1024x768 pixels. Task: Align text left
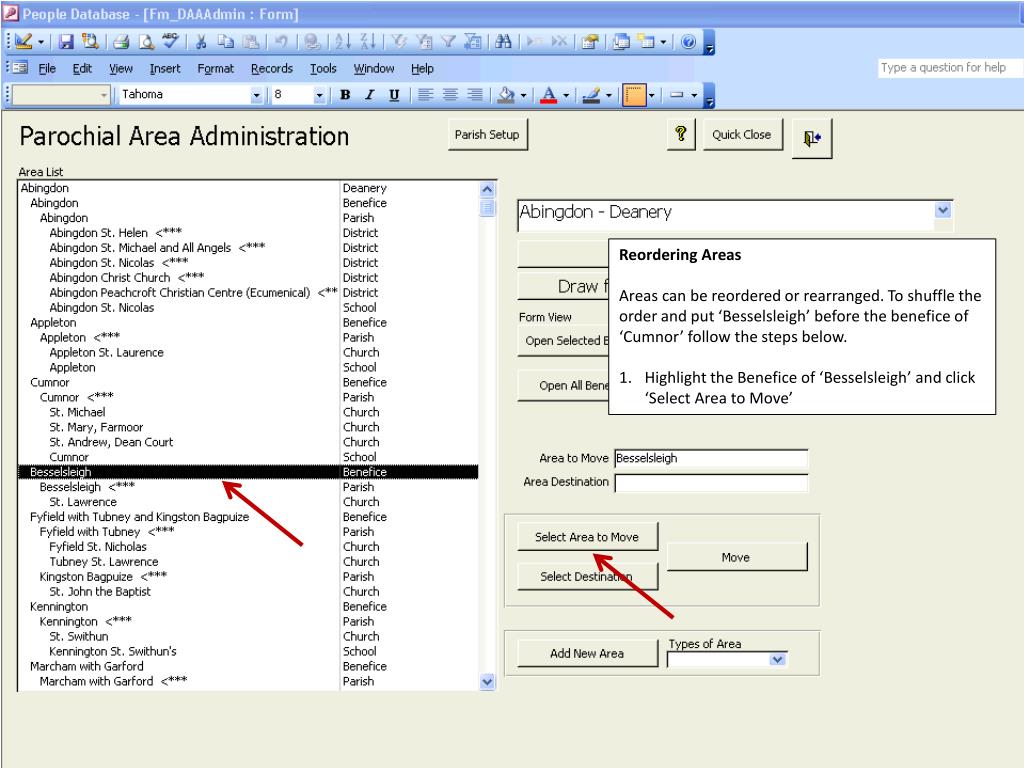pos(425,95)
